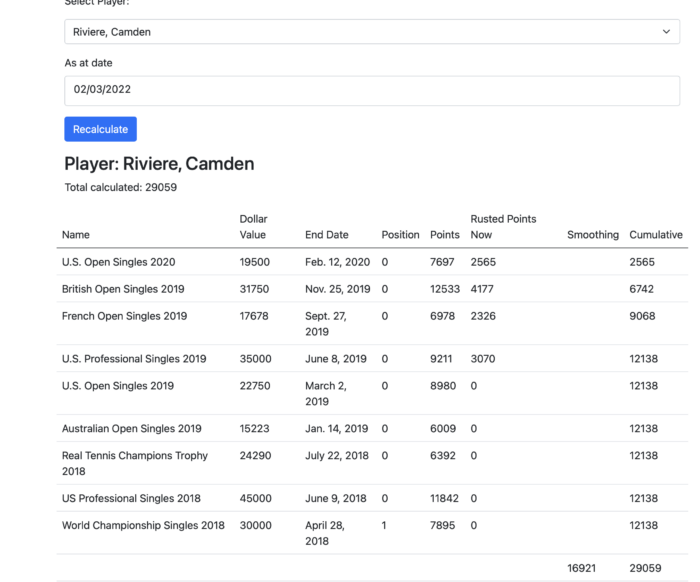Screen dimensions: 700x582
Task: Click the Player: Riviere, Camden heading
Action: click(159, 164)
